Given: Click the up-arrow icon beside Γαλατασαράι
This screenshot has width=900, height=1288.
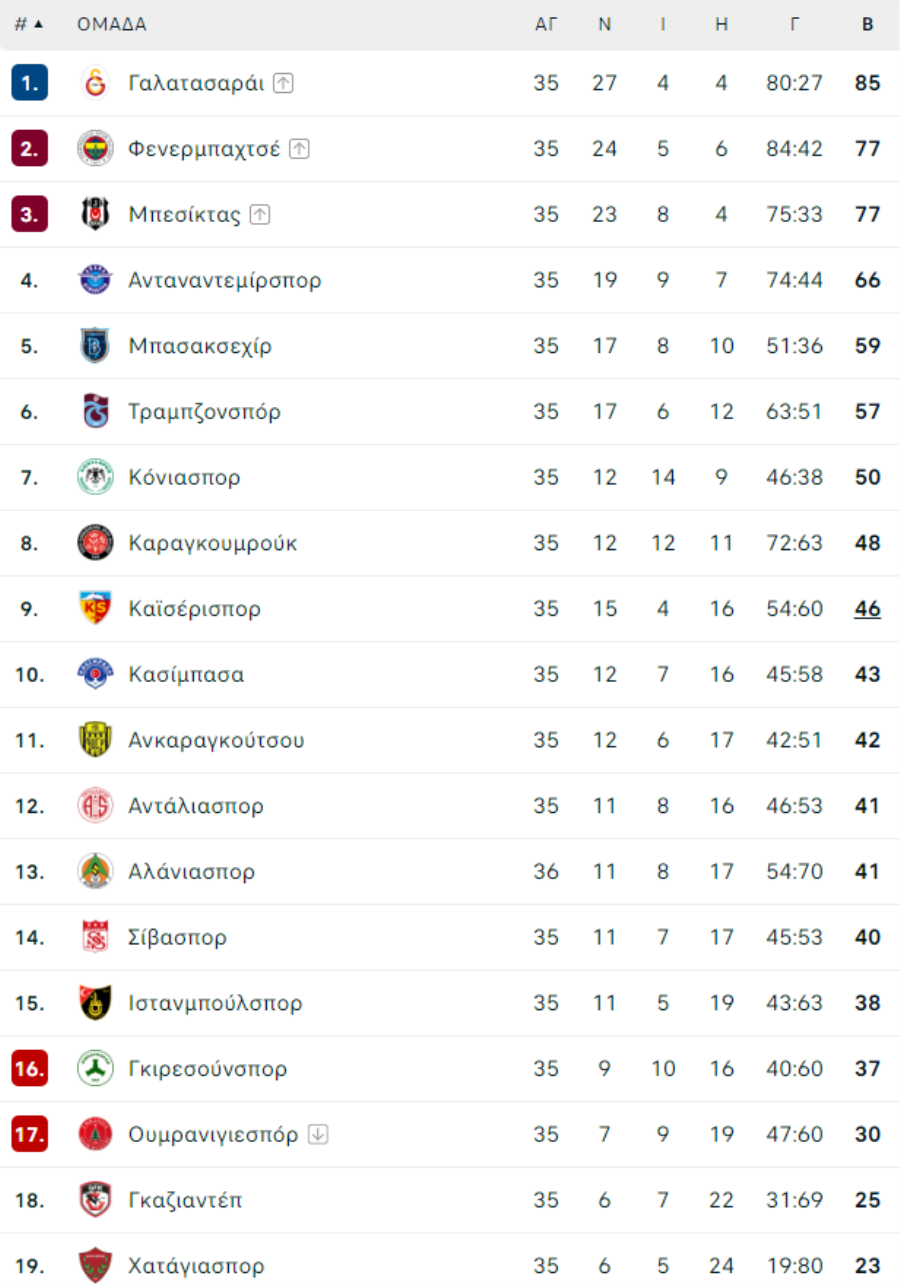Looking at the screenshot, I should pyautogui.click(x=283, y=83).
